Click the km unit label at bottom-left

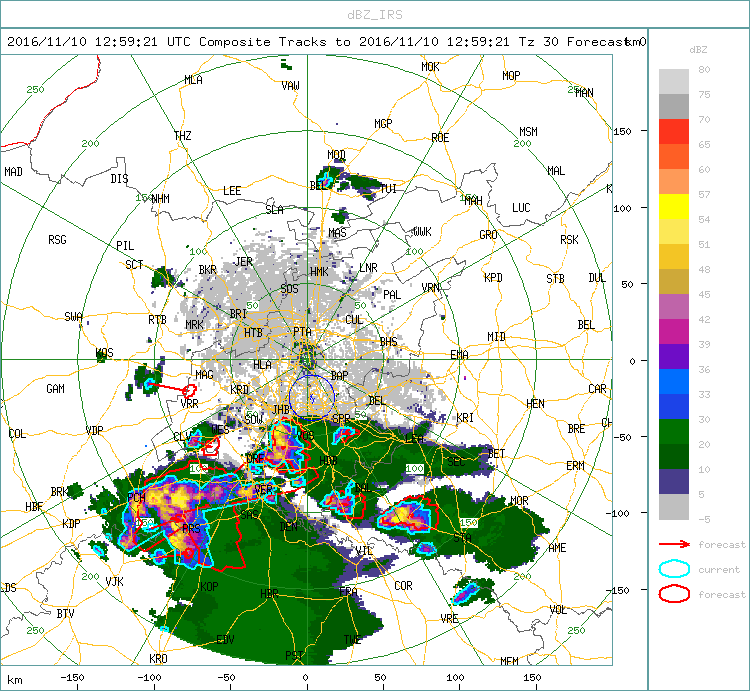[15, 680]
